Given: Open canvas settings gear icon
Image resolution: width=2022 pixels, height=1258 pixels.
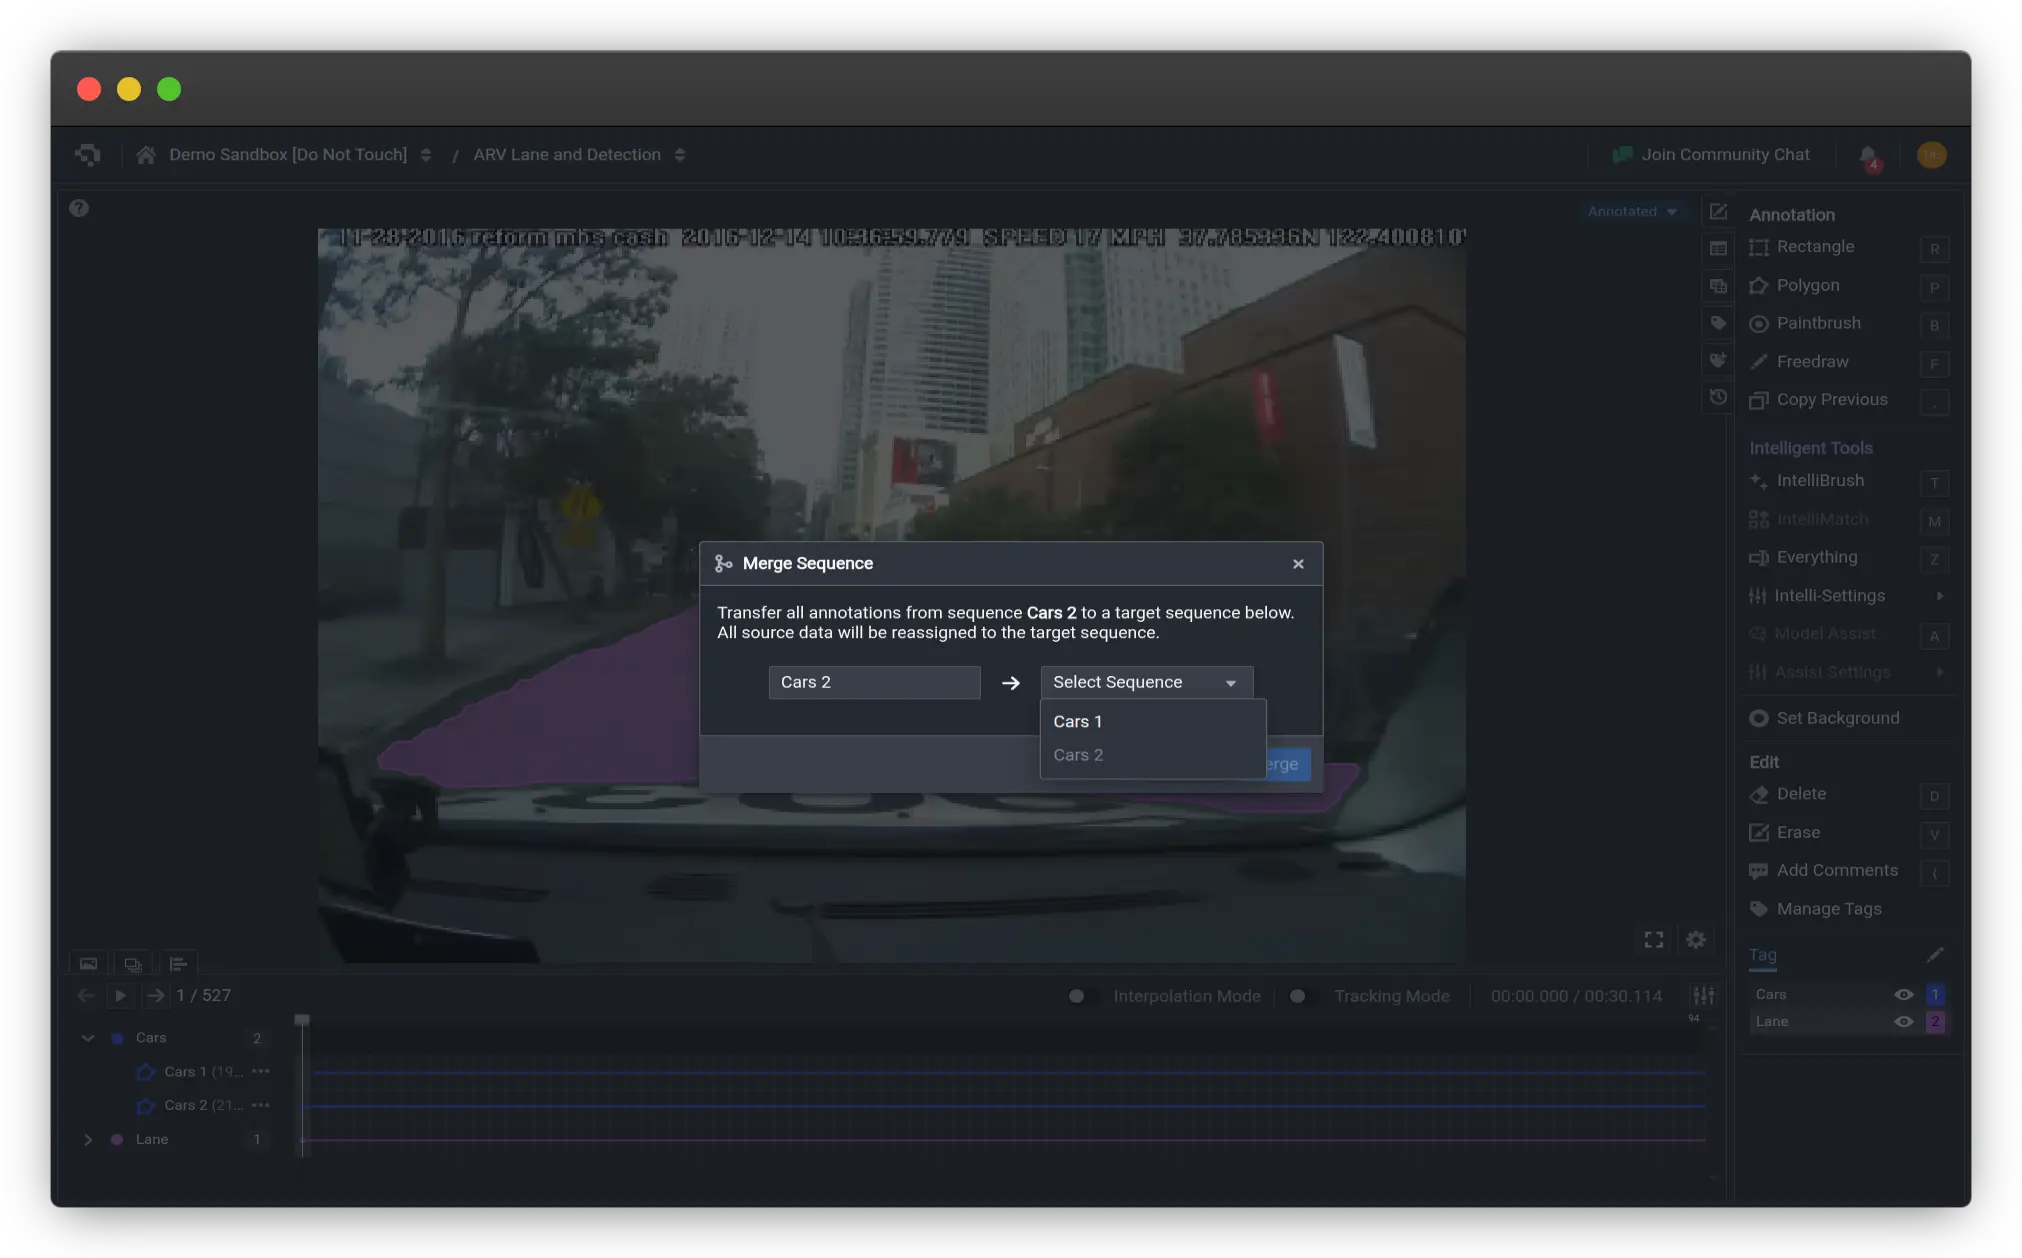Looking at the screenshot, I should (x=1696, y=940).
